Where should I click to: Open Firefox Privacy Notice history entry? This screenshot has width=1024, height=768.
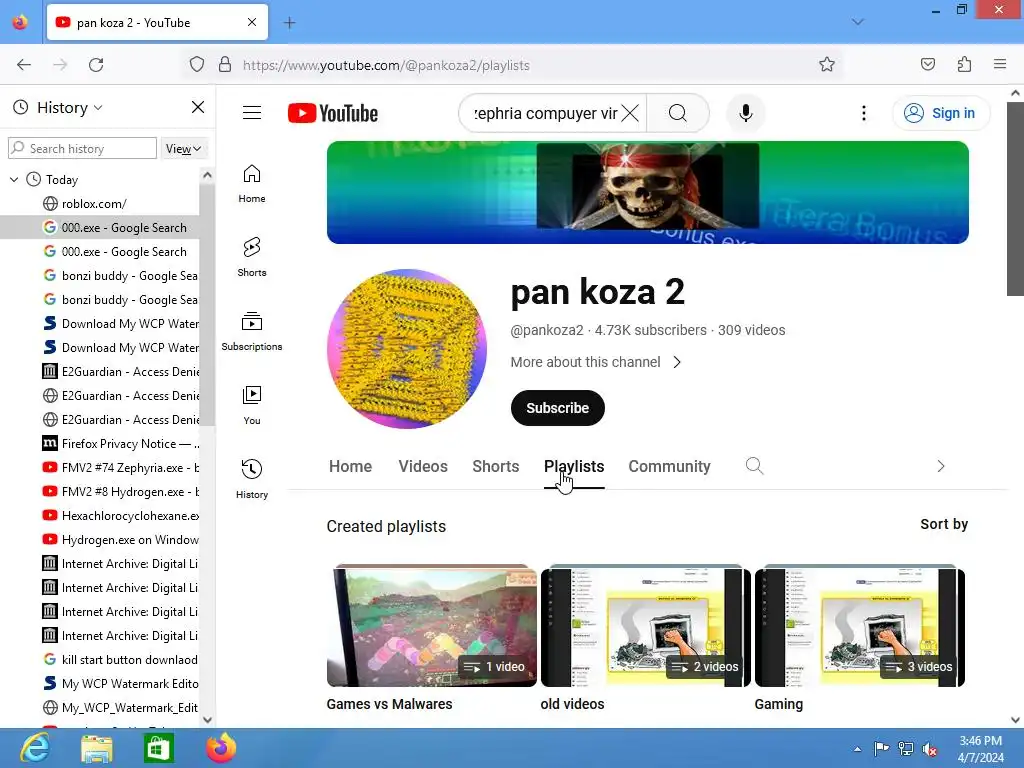coord(121,443)
